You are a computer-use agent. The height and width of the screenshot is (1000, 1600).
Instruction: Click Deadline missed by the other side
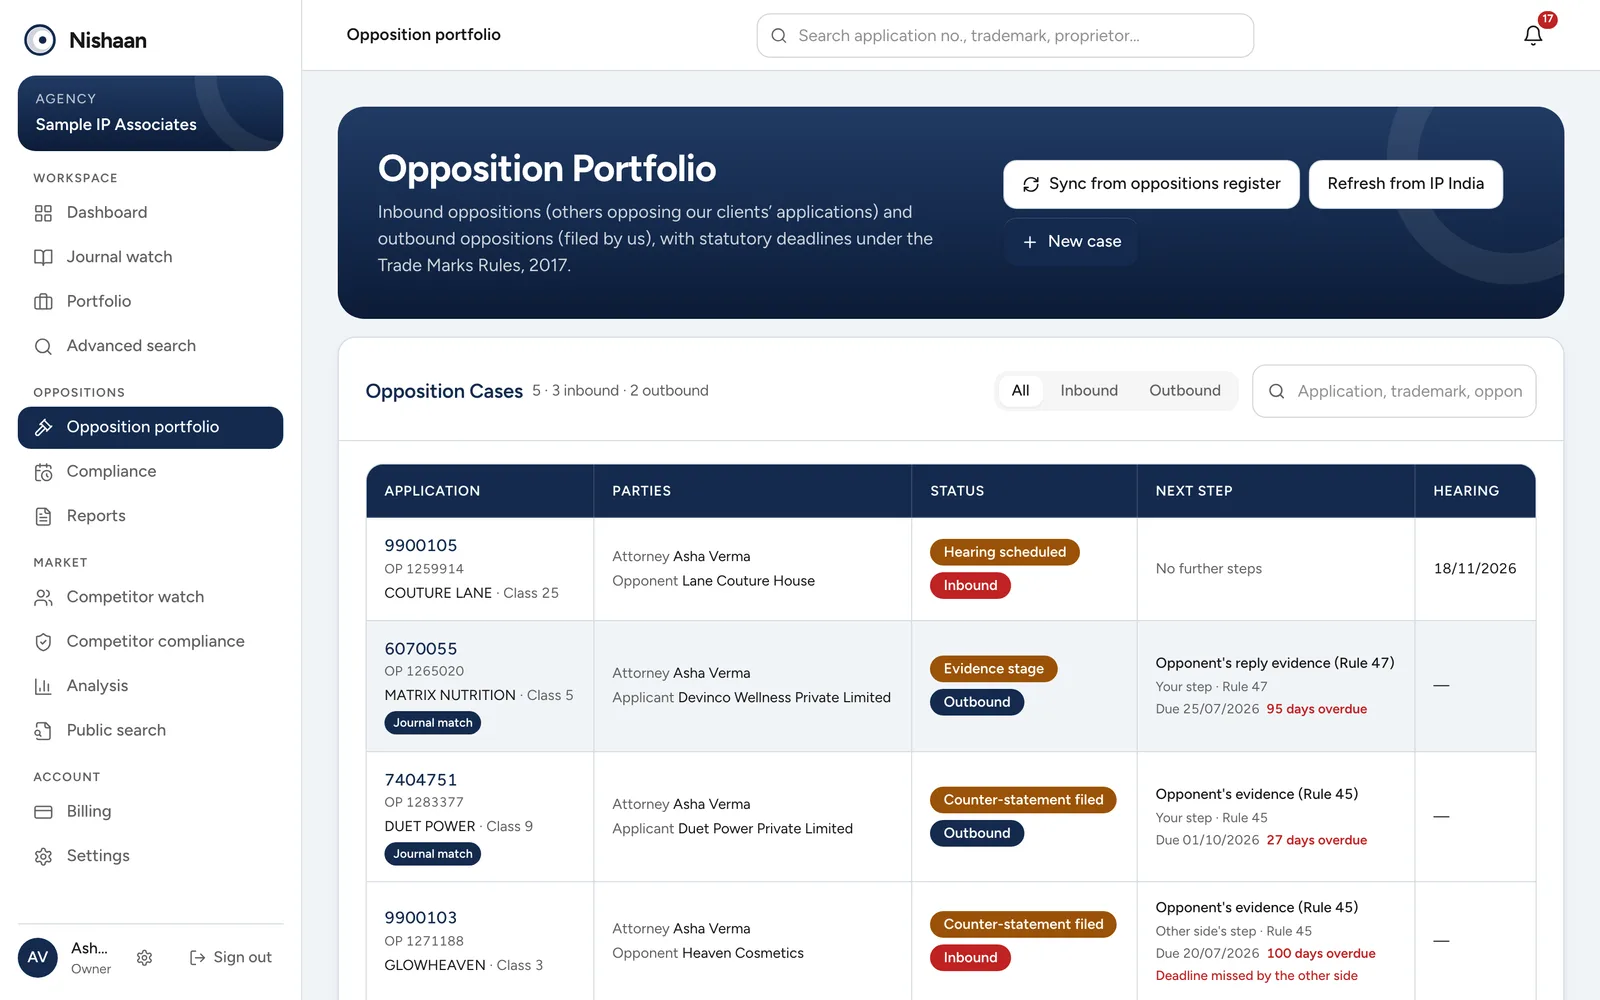click(x=1257, y=976)
